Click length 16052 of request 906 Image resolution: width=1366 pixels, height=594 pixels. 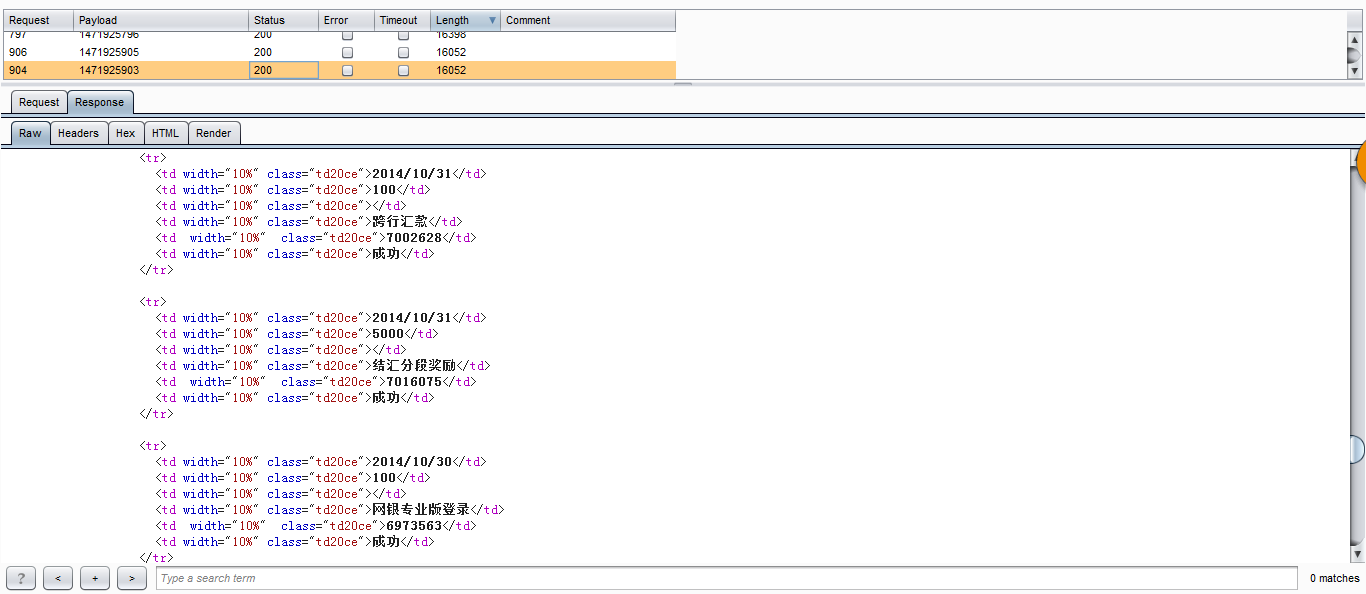(451, 52)
